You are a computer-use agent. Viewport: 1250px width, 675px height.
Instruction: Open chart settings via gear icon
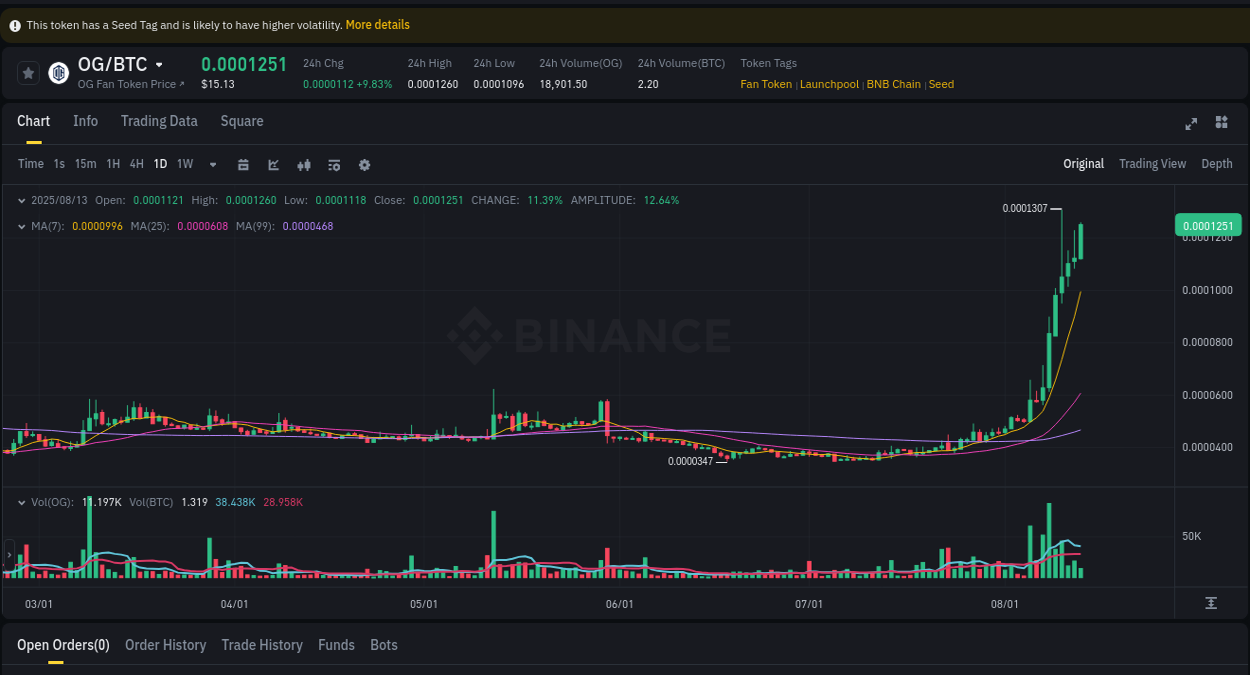(364, 164)
